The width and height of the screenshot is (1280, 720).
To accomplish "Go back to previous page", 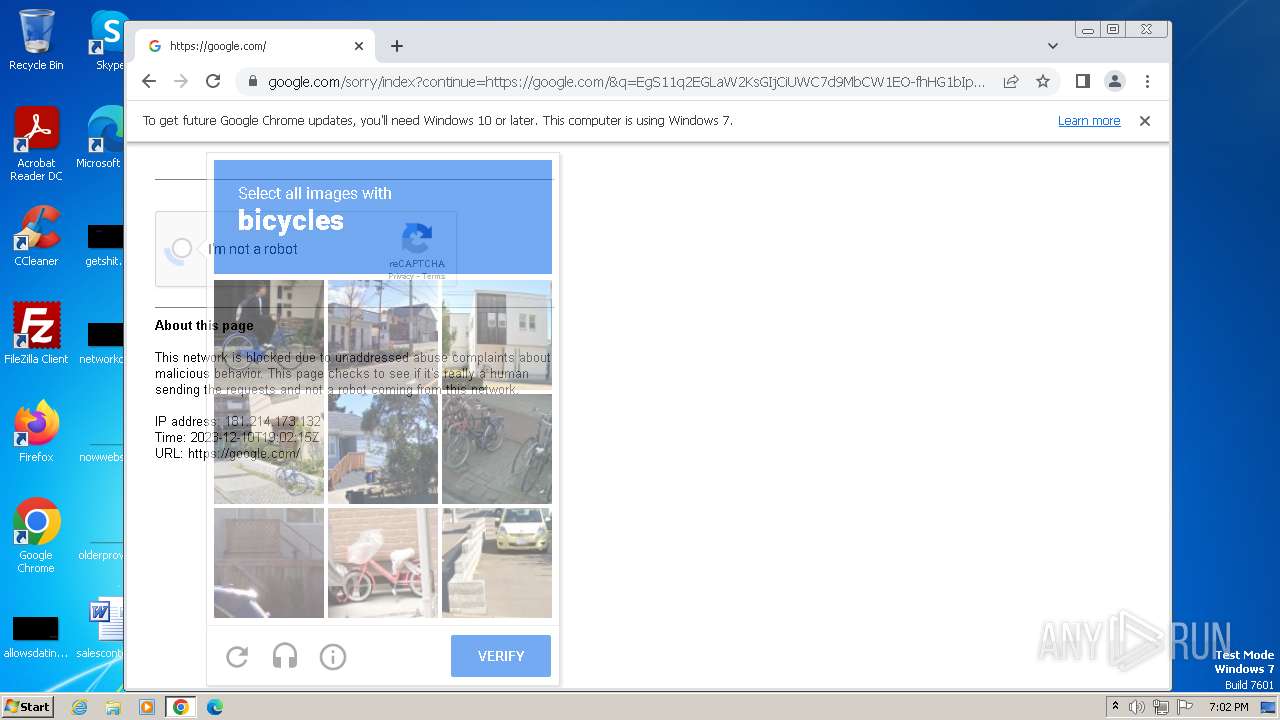I will pos(149,81).
